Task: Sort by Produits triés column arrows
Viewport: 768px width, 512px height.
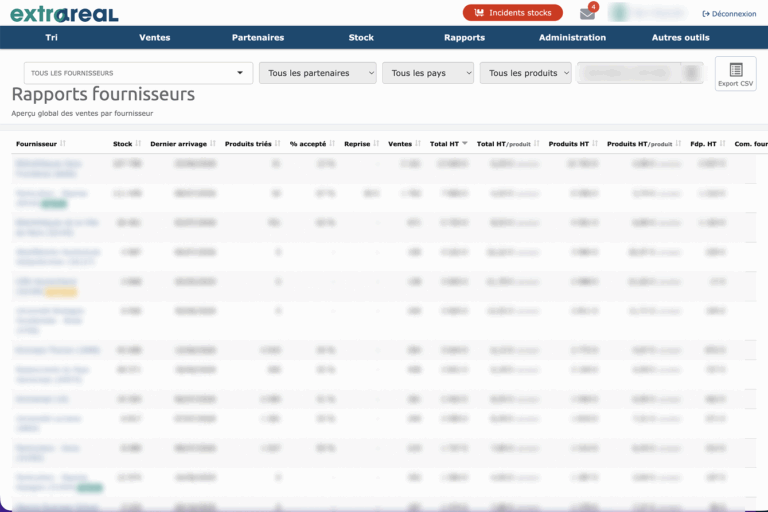Action: pos(278,144)
